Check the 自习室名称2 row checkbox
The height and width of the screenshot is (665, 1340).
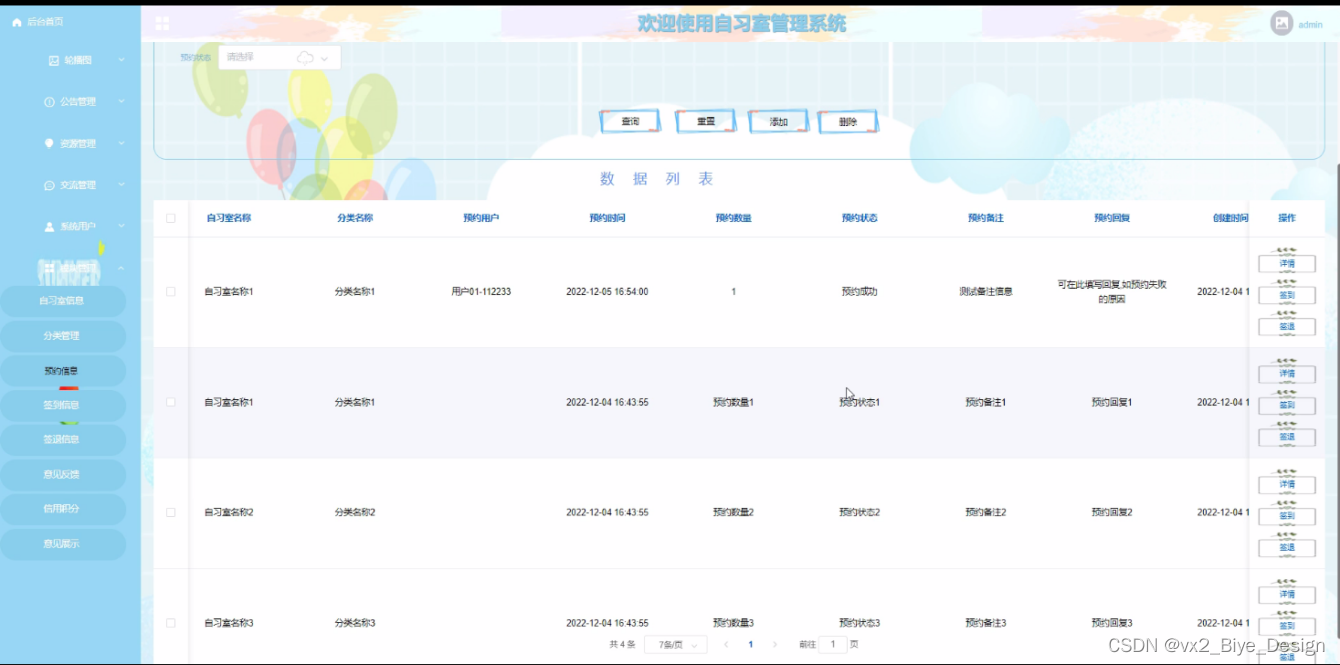click(170, 512)
